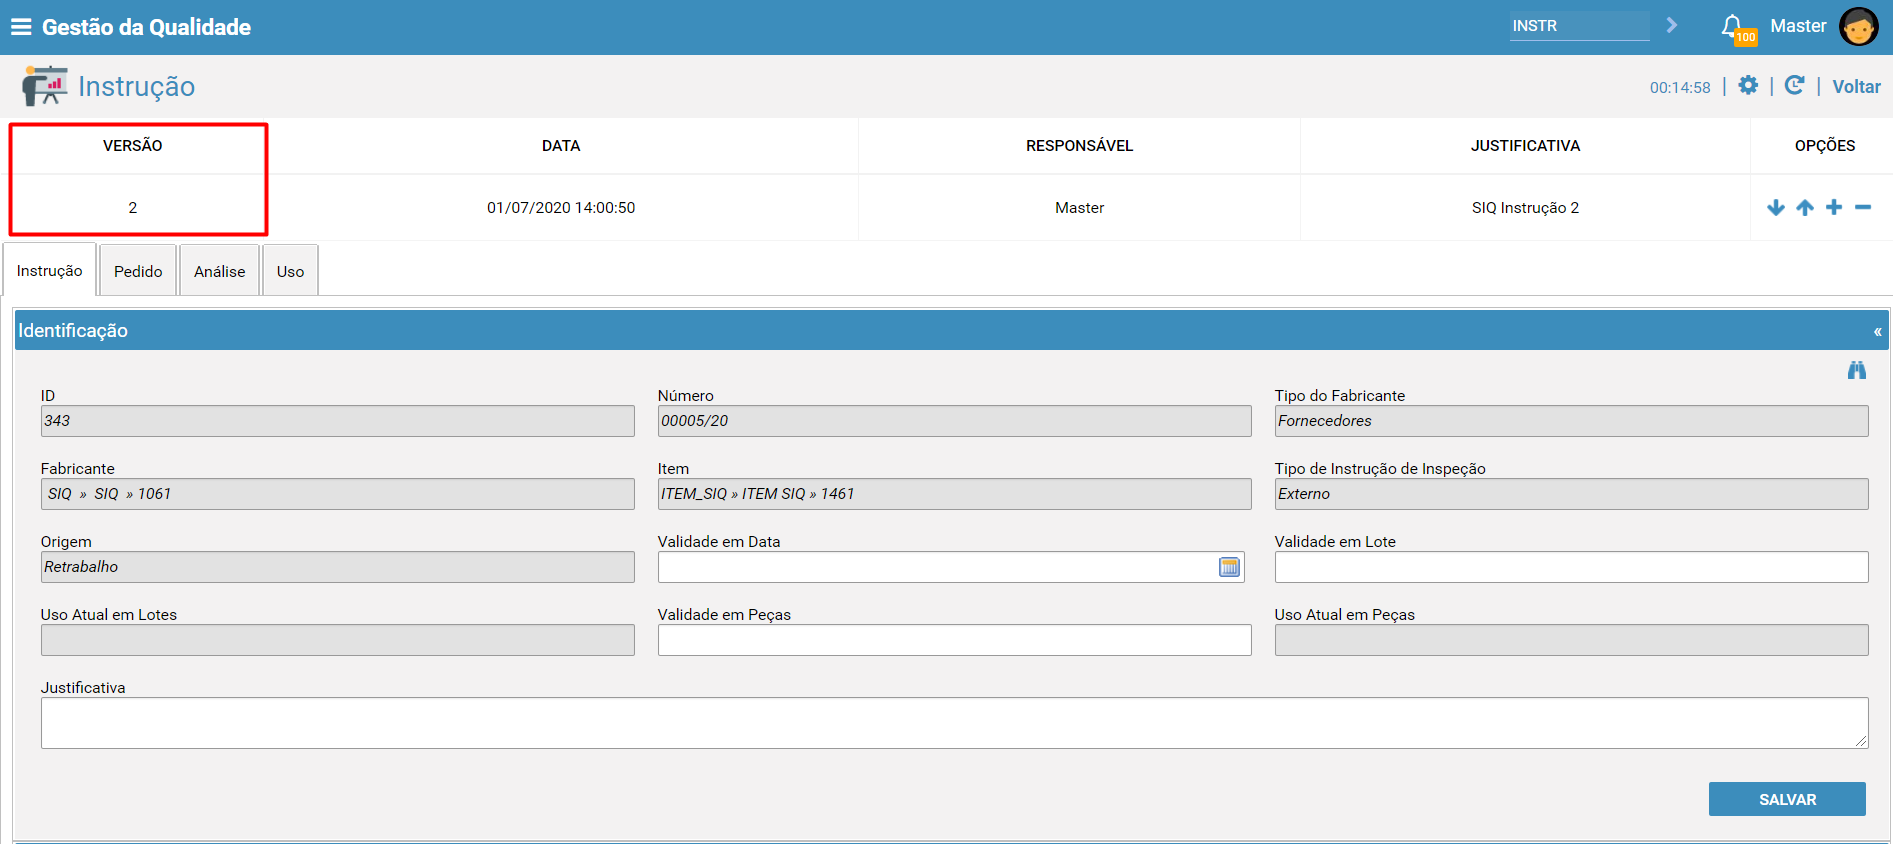Click the Tipo de Instrução field Externo
This screenshot has width=1893, height=844.
coord(1571,494)
